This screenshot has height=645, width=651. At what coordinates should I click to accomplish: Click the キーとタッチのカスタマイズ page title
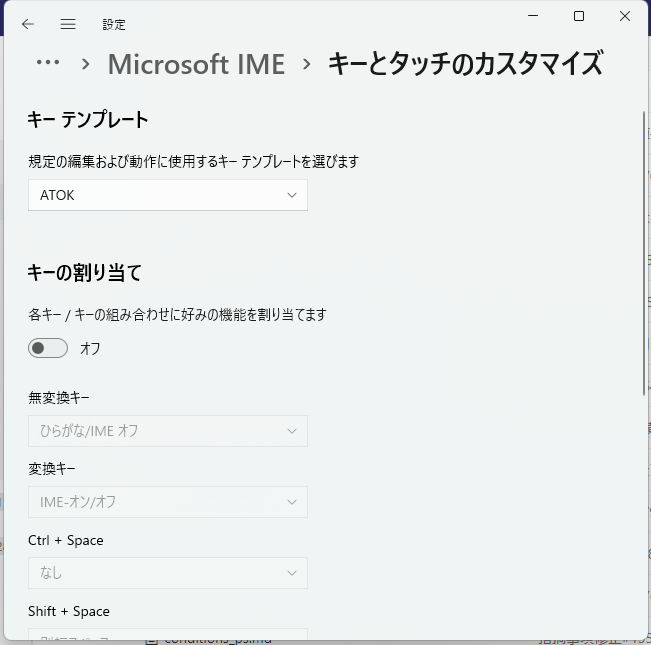point(465,64)
